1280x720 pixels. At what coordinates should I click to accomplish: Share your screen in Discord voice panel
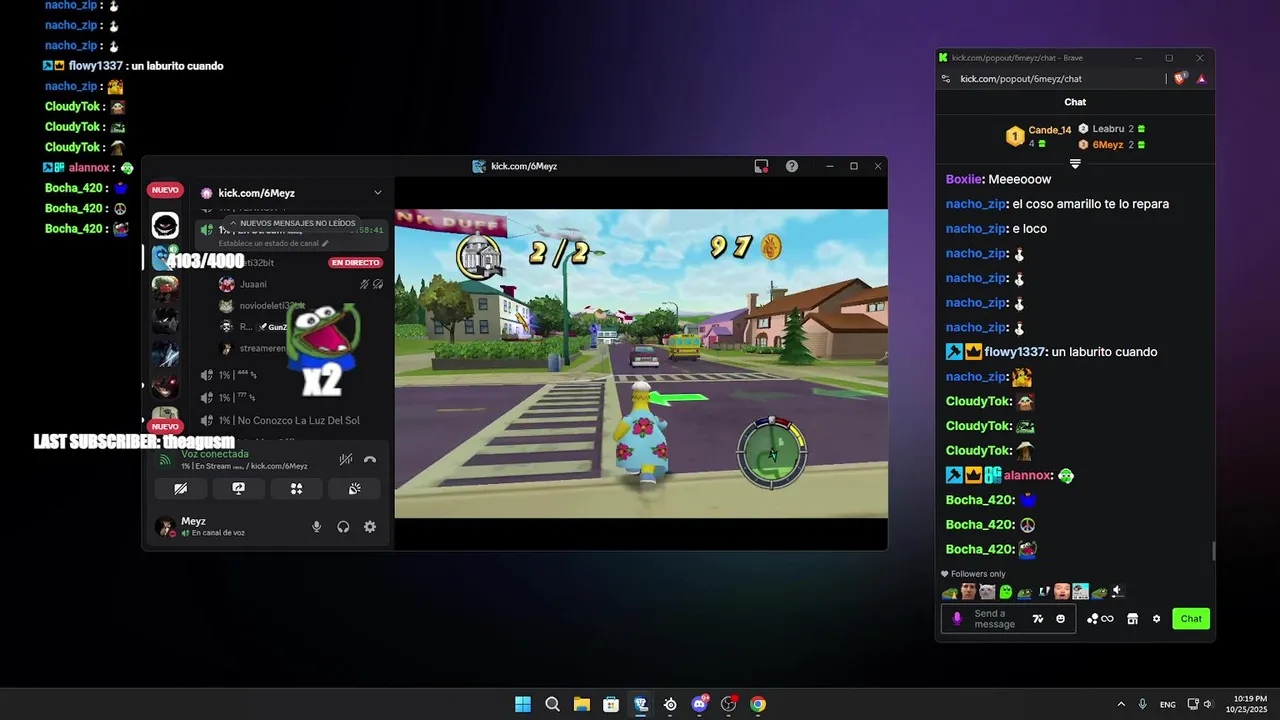pyautogui.click(x=238, y=489)
